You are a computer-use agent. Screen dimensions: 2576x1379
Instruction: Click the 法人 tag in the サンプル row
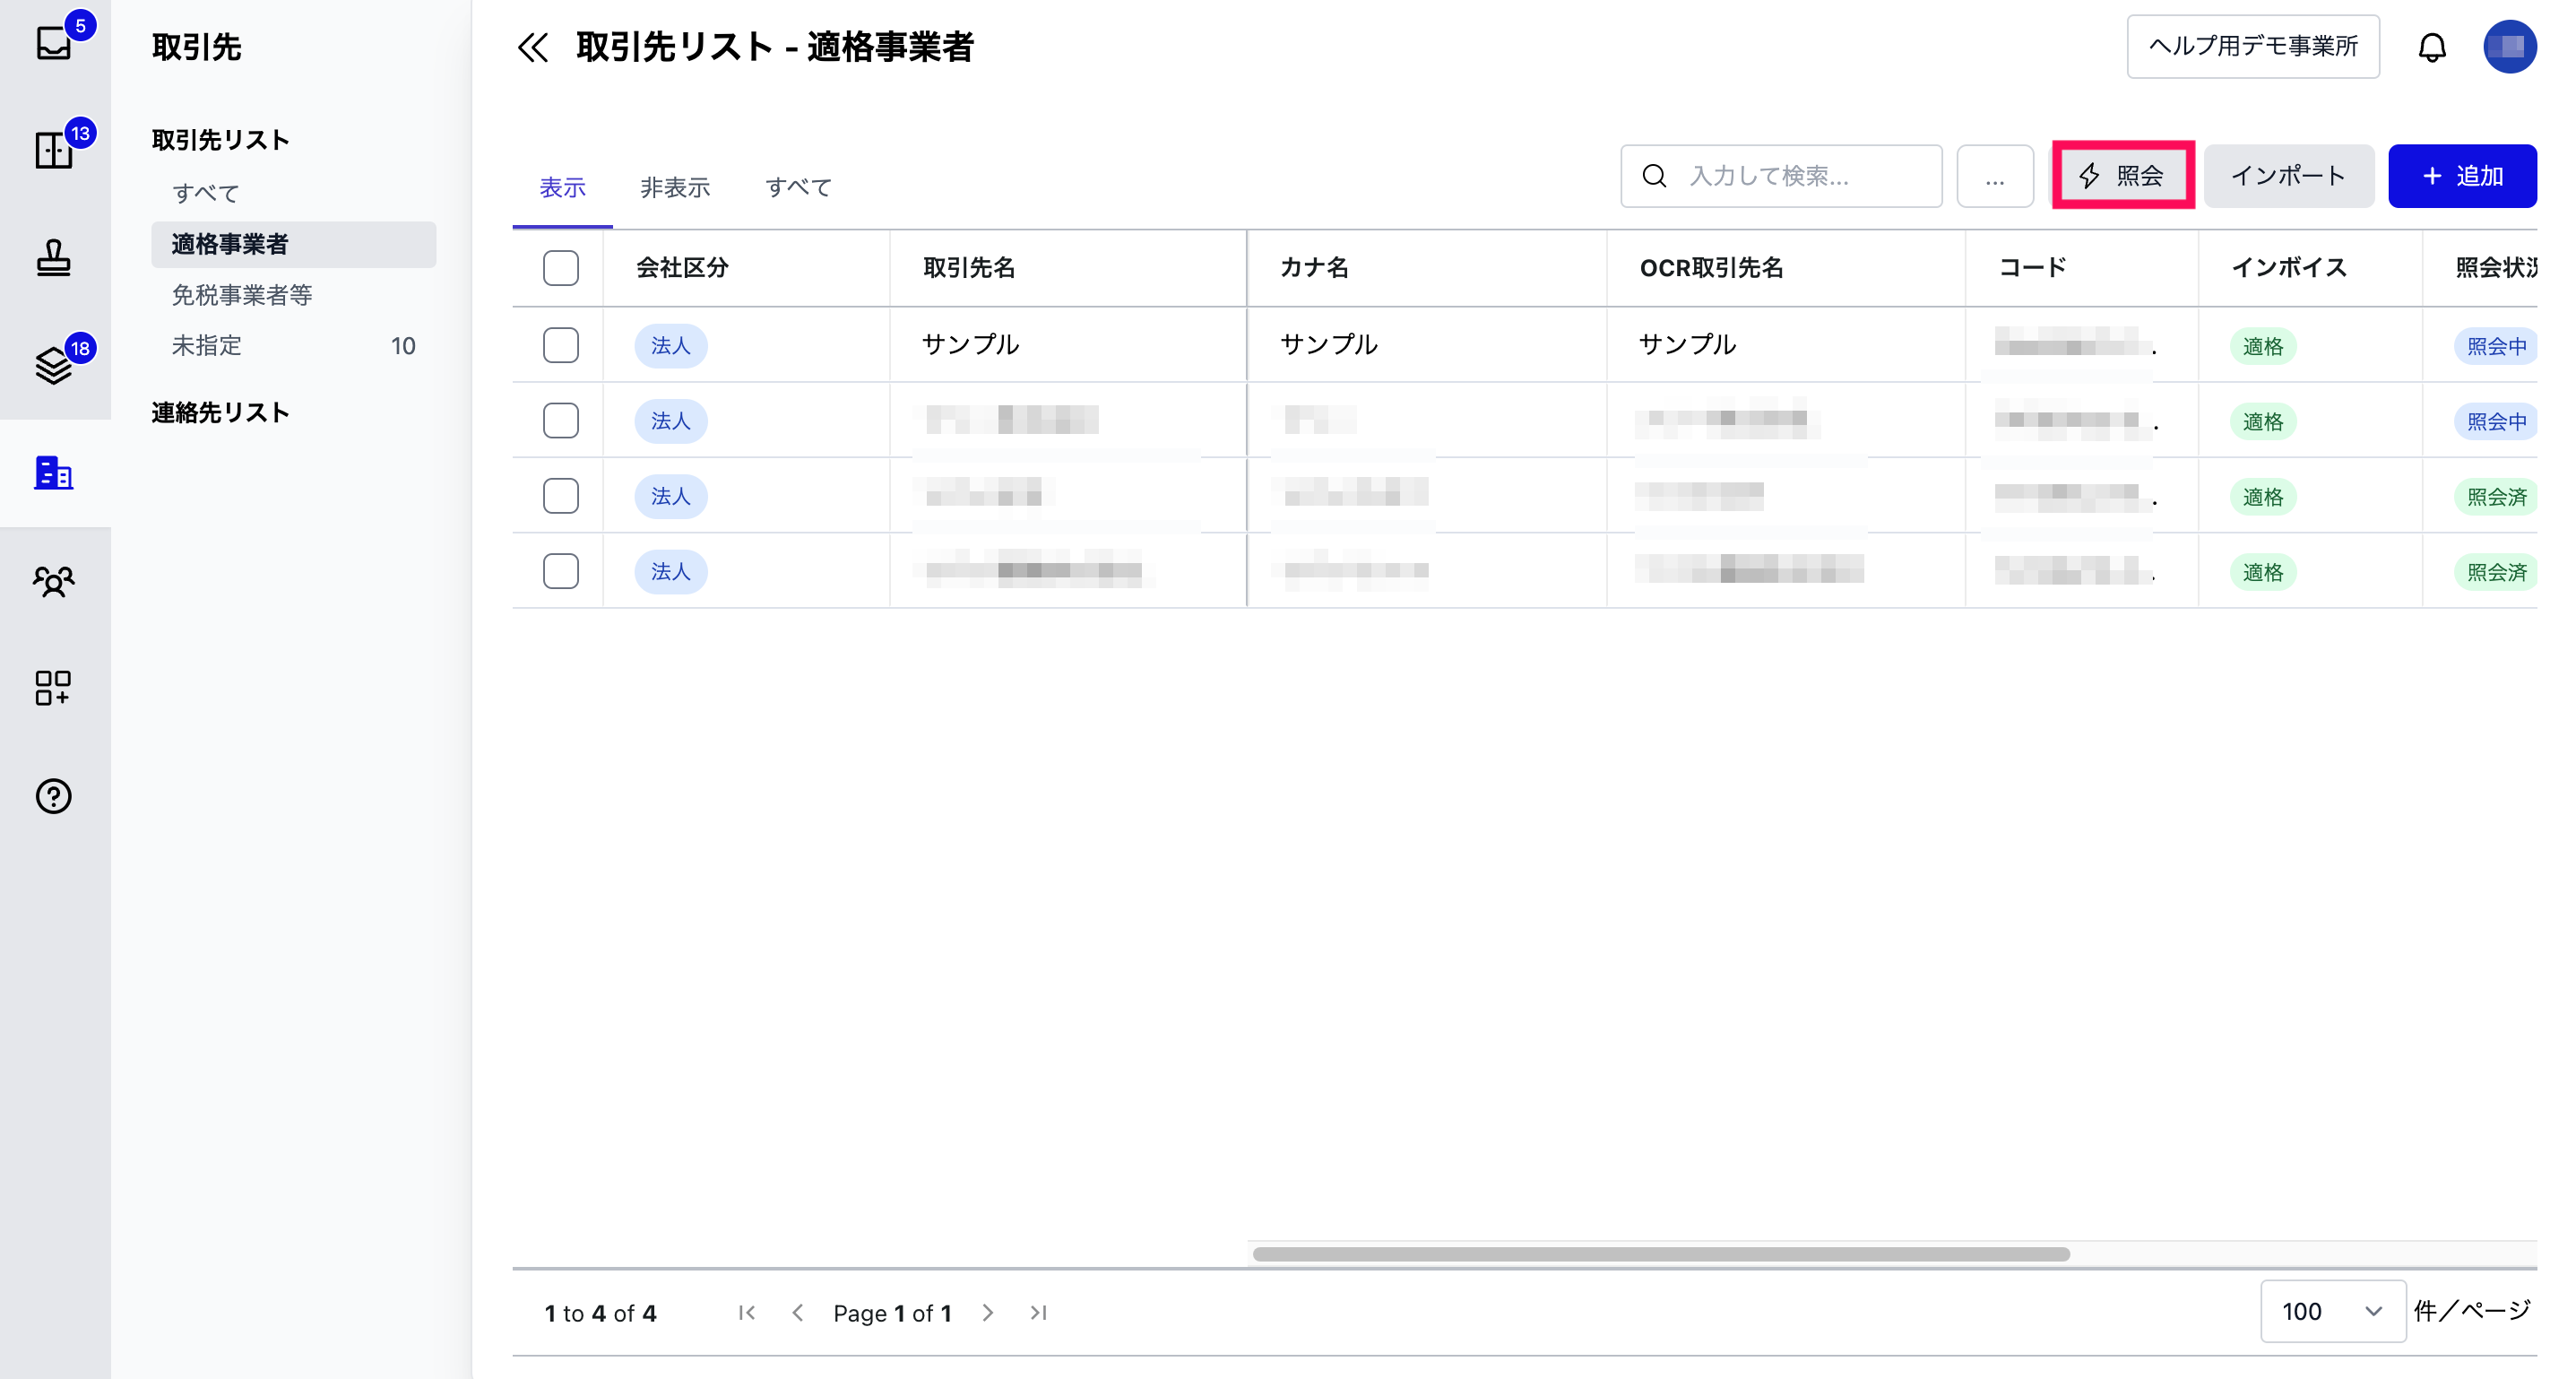tap(671, 346)
